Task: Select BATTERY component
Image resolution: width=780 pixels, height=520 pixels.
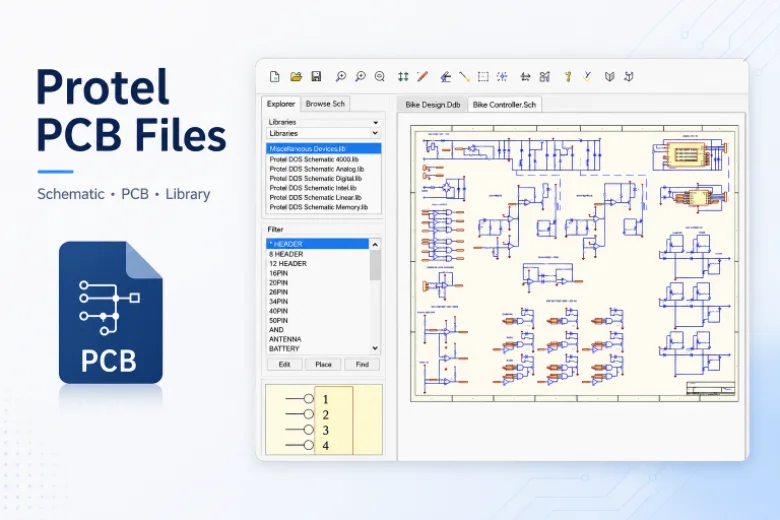Action: pyautogui.click(x=318, y=349)
